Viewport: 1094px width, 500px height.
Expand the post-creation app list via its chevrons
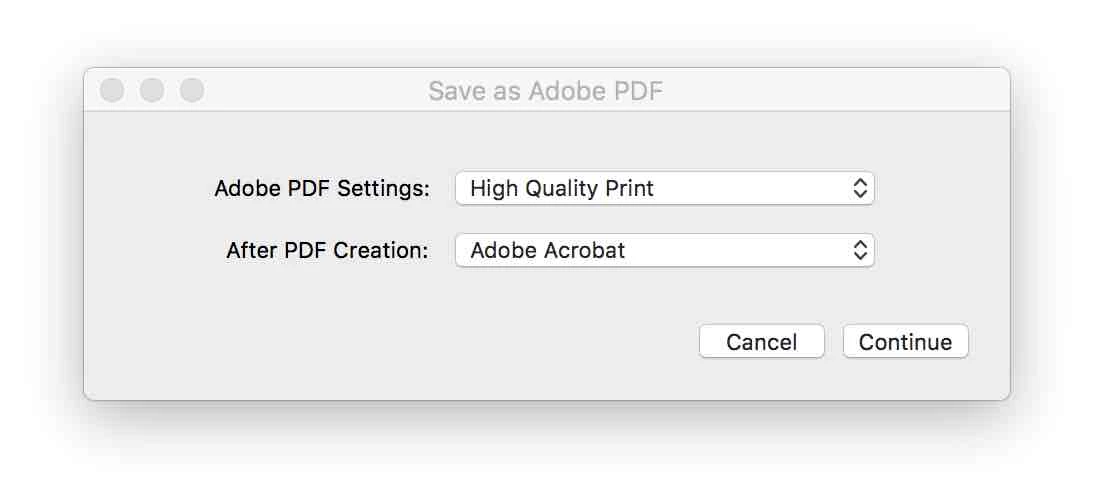(x=859, y=250)
